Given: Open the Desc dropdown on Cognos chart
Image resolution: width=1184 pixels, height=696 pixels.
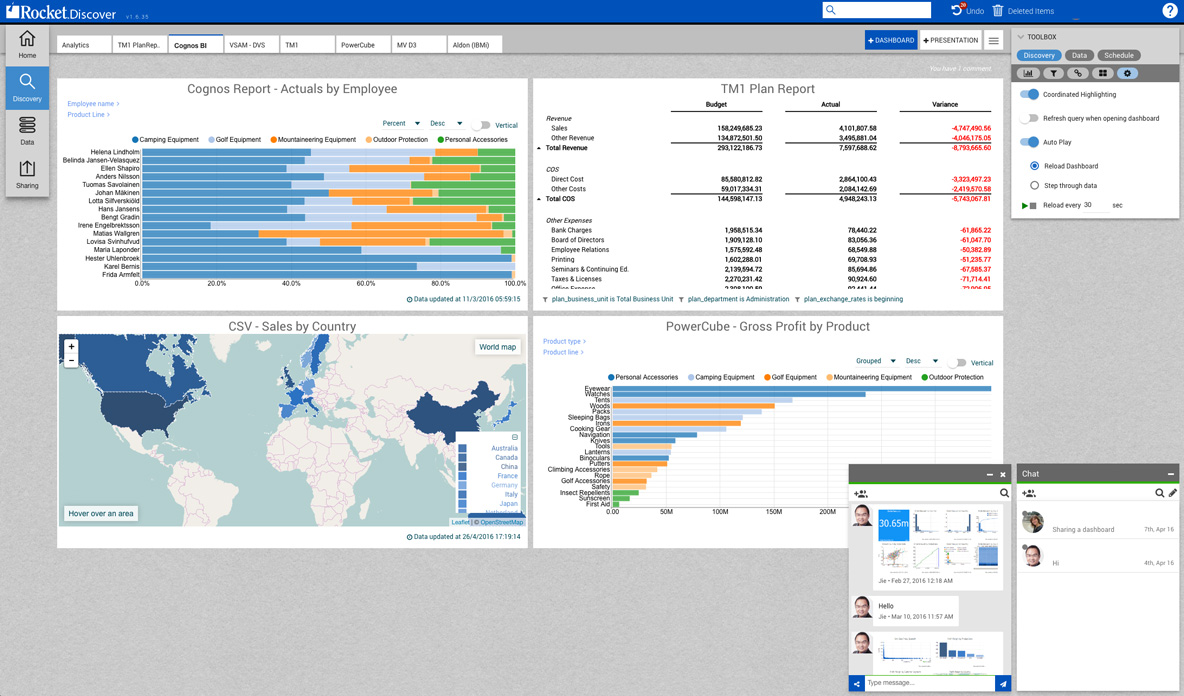Looking at the screenshot, I should [446, 124].
